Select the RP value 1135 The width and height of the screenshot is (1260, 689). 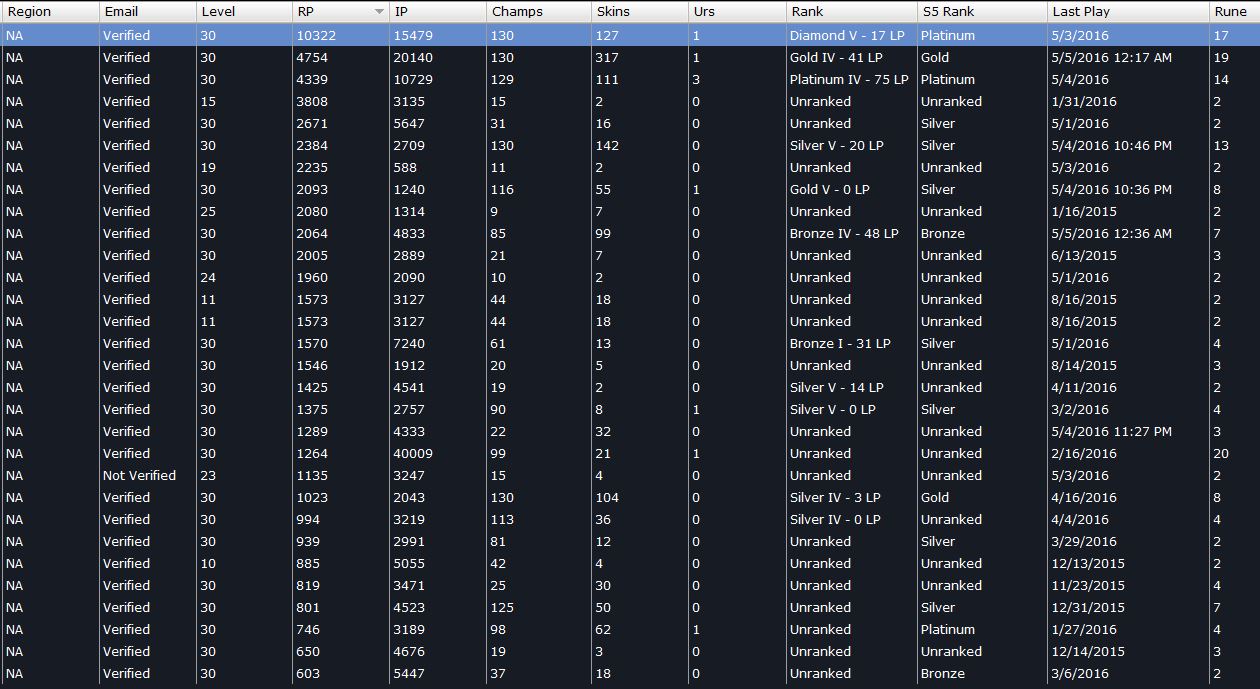[x=312, y=475]
